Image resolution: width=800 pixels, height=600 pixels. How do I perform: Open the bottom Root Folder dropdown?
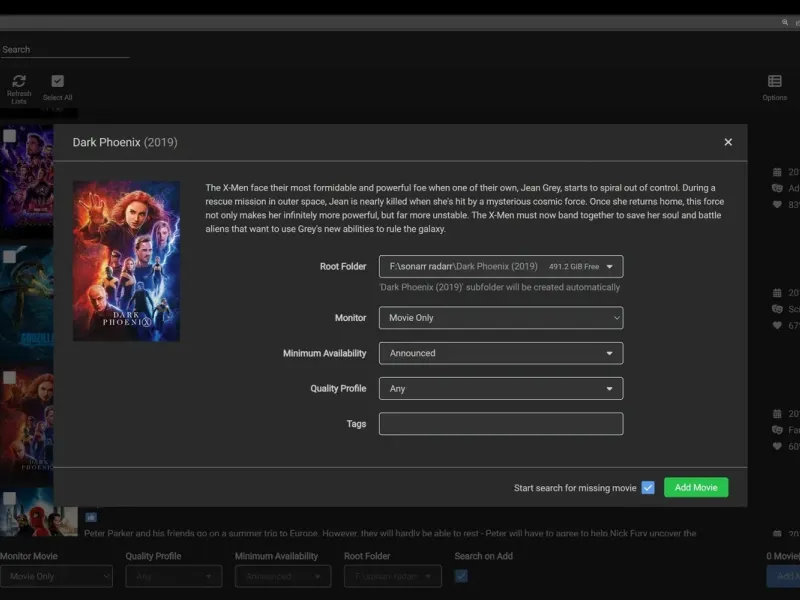[392, 576]
